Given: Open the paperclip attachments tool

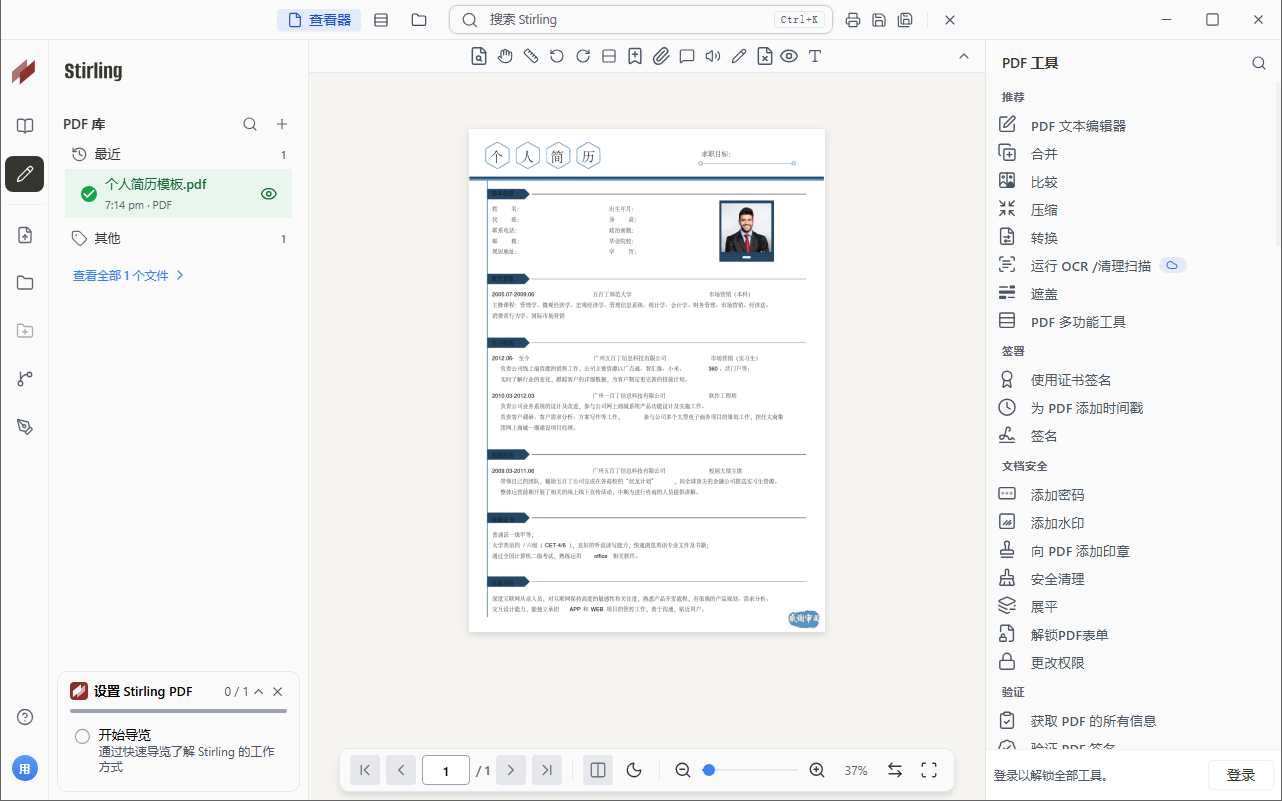Looking at the screenshot, I should [x=661, y=56].
